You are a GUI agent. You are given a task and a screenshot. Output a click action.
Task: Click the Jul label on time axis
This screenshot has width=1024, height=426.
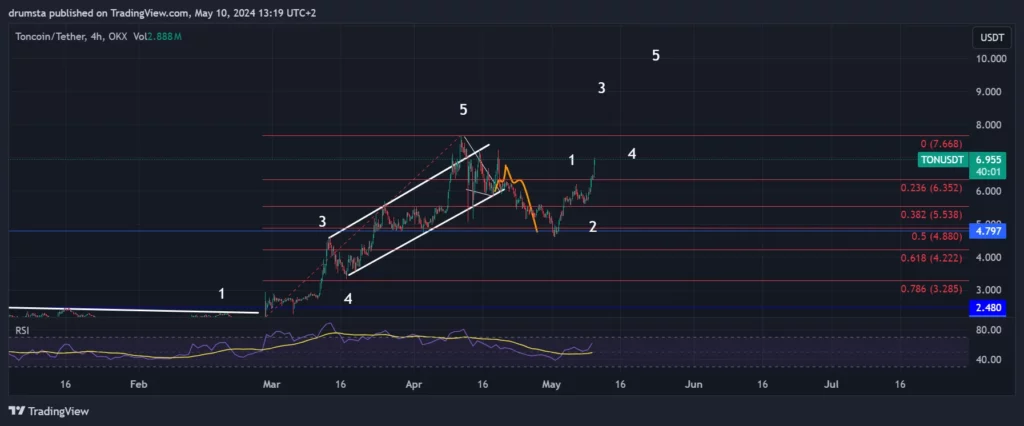832,385
